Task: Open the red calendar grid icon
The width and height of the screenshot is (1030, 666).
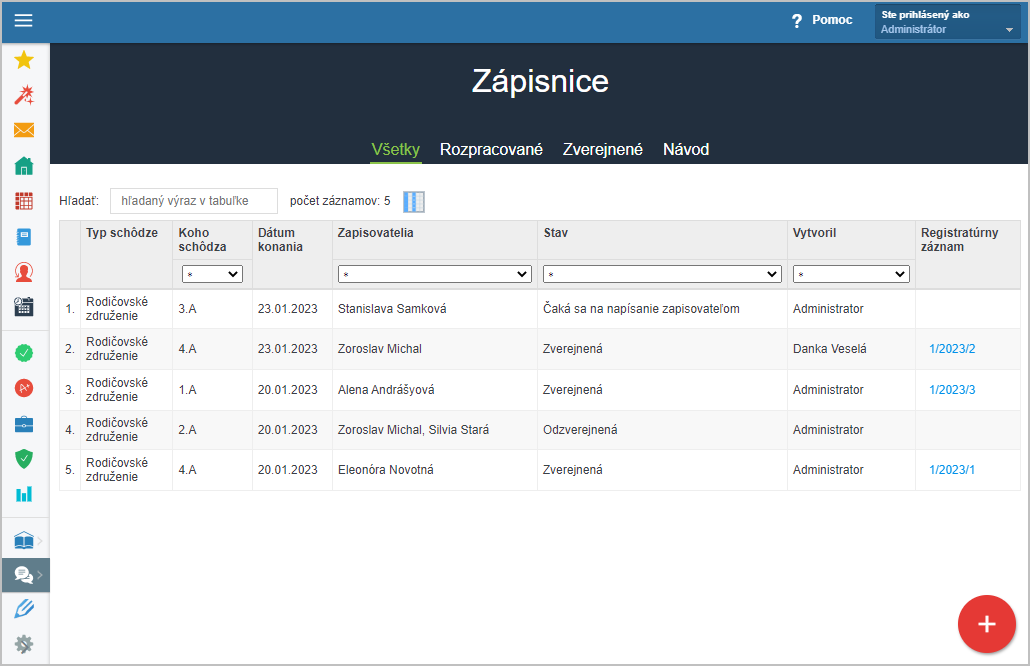Action: (24, 201)
